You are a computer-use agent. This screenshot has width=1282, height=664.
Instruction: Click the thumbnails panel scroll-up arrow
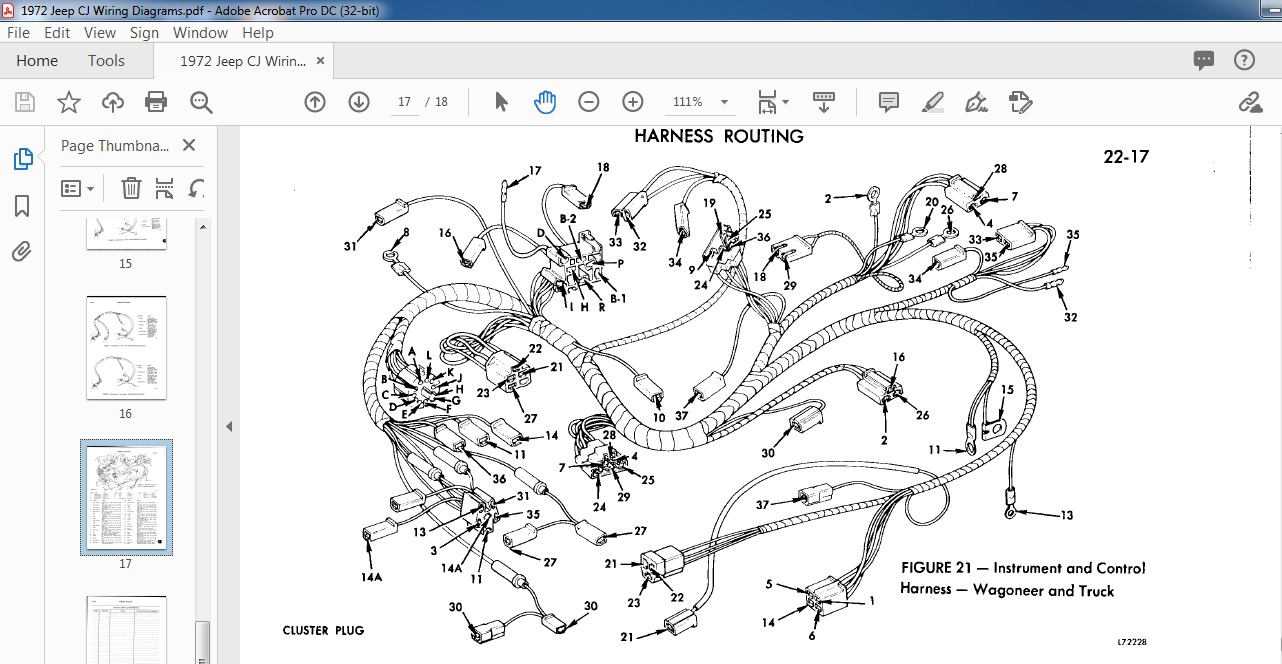click(x=203, y=227)
